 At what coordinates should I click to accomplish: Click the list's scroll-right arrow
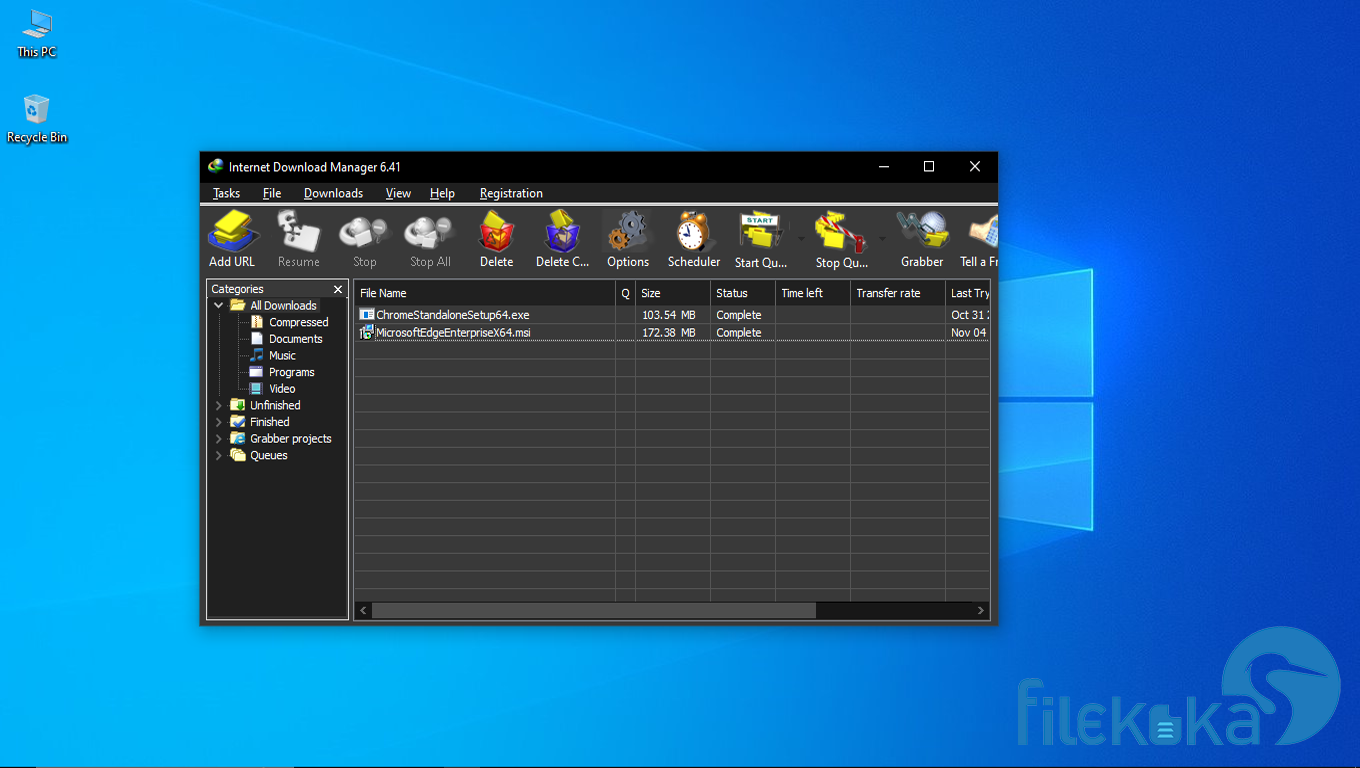tap(981, 610)
